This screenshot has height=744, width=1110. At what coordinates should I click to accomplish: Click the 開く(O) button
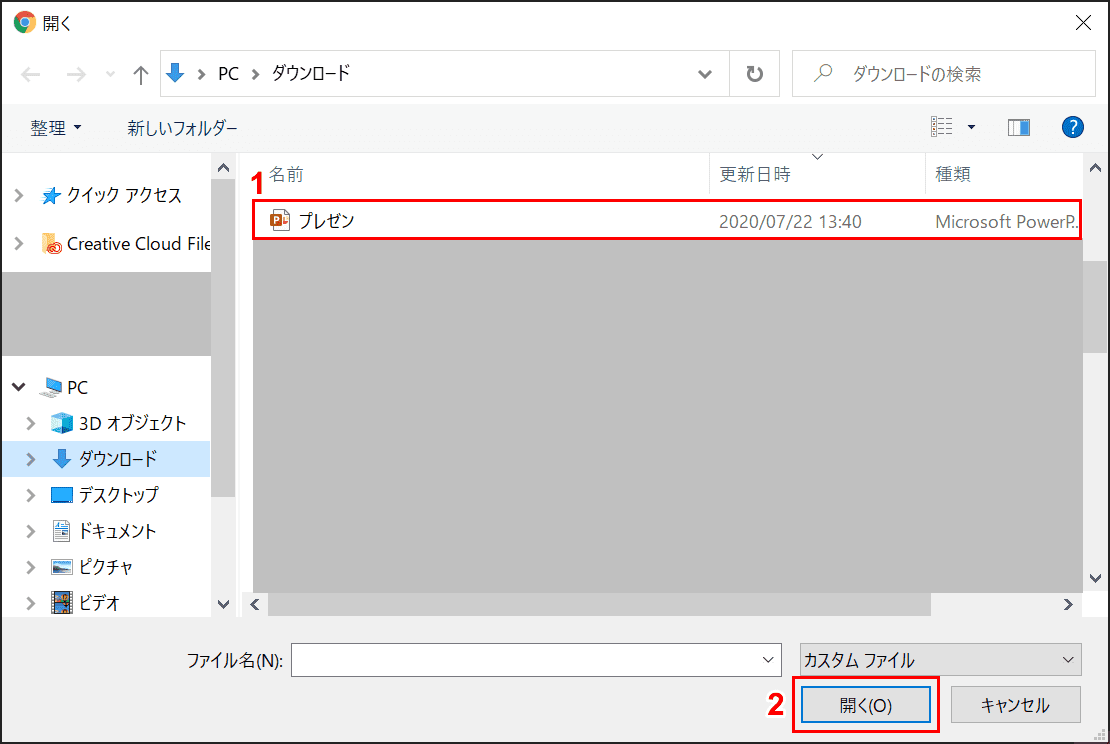[x=866, y=705]
